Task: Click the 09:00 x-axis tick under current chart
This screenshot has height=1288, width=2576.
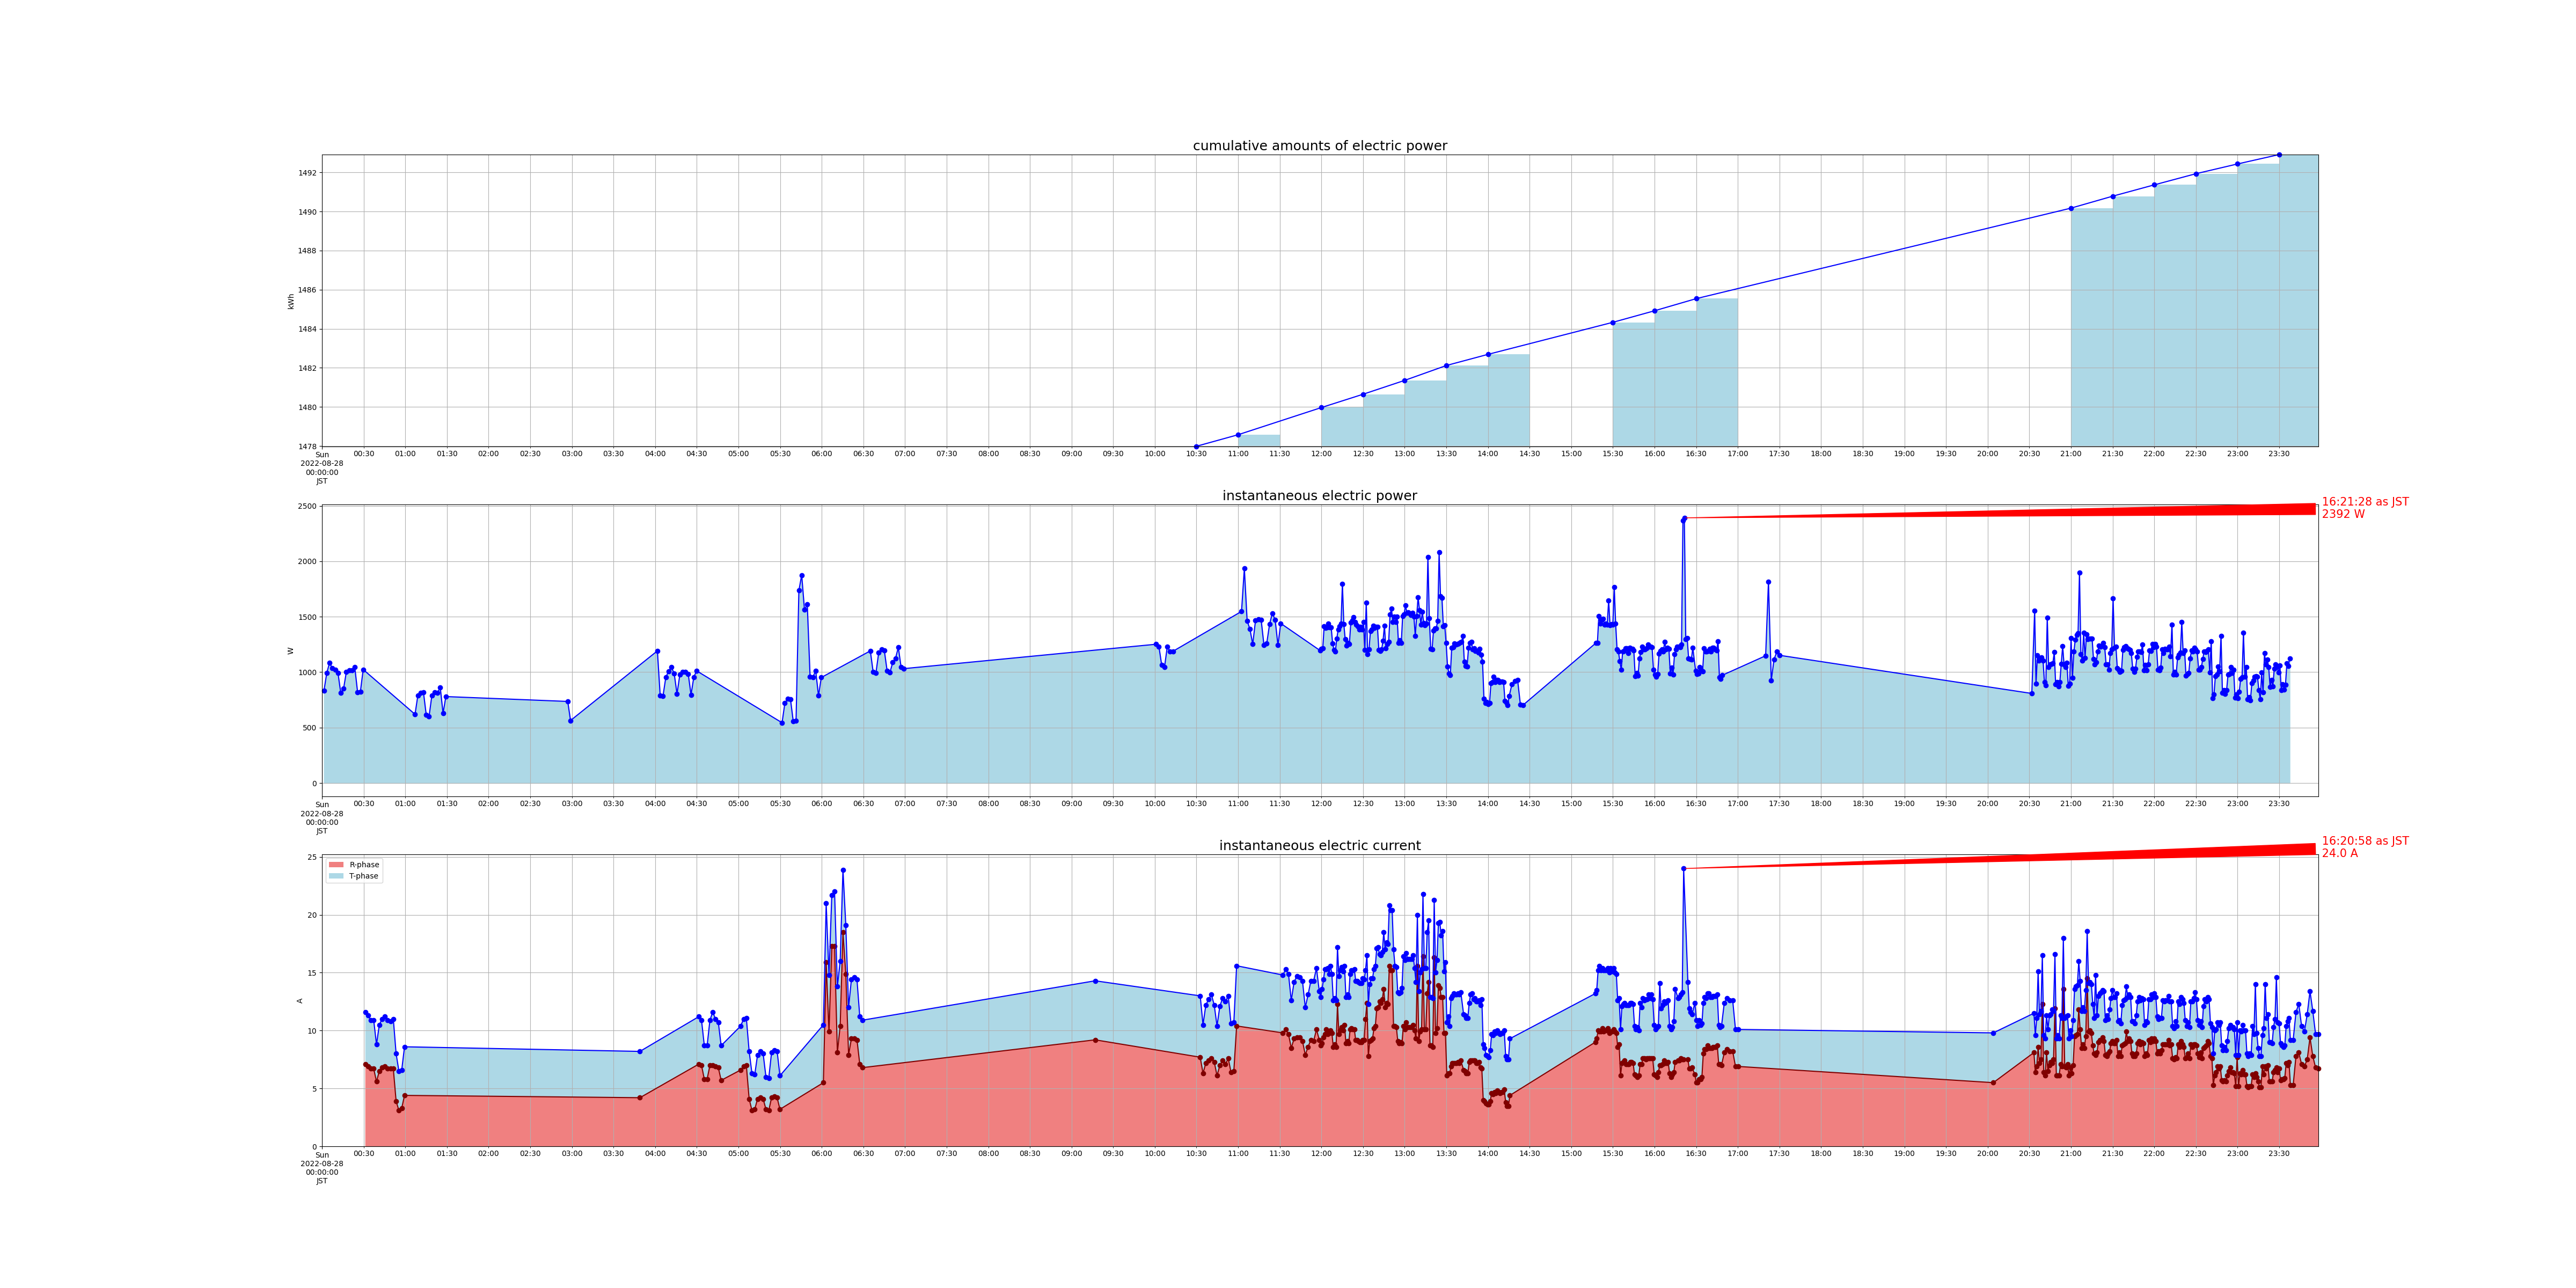Action: 1071,1154
